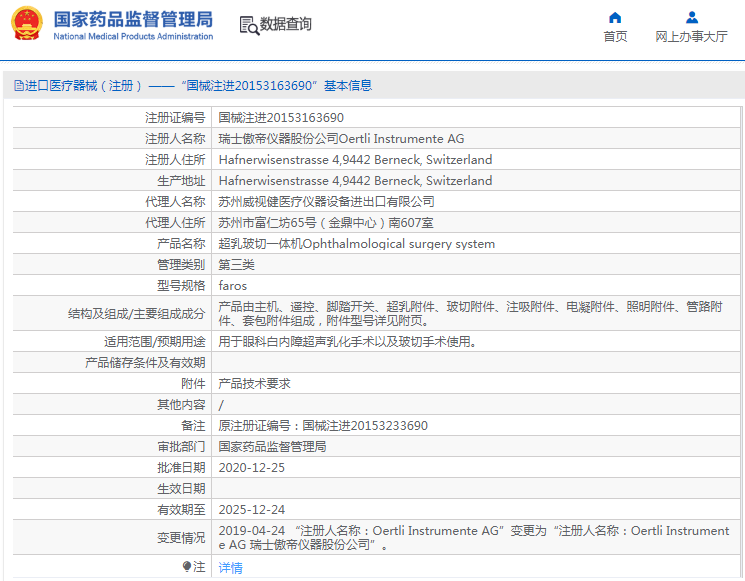Click the 生效日期 label
Screen dimensions: 745x581
[181, 489]
